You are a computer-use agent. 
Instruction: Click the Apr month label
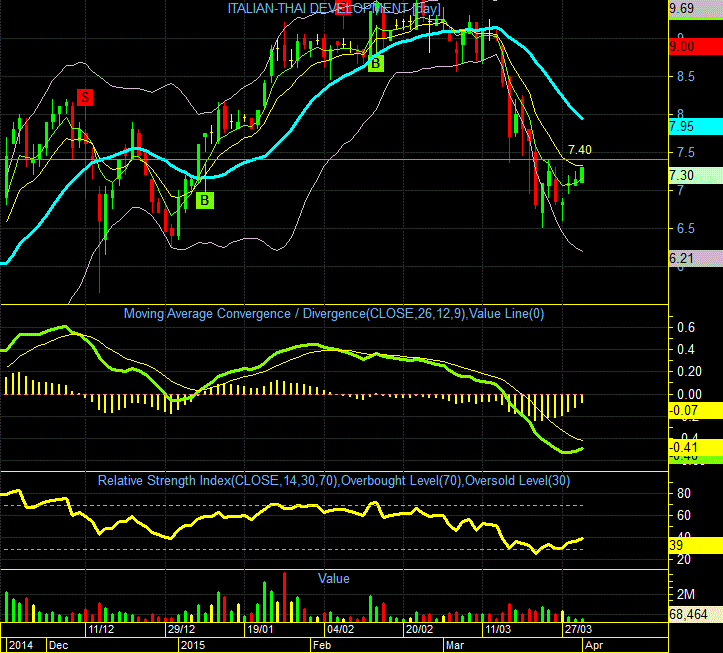[x=593, y=645]
